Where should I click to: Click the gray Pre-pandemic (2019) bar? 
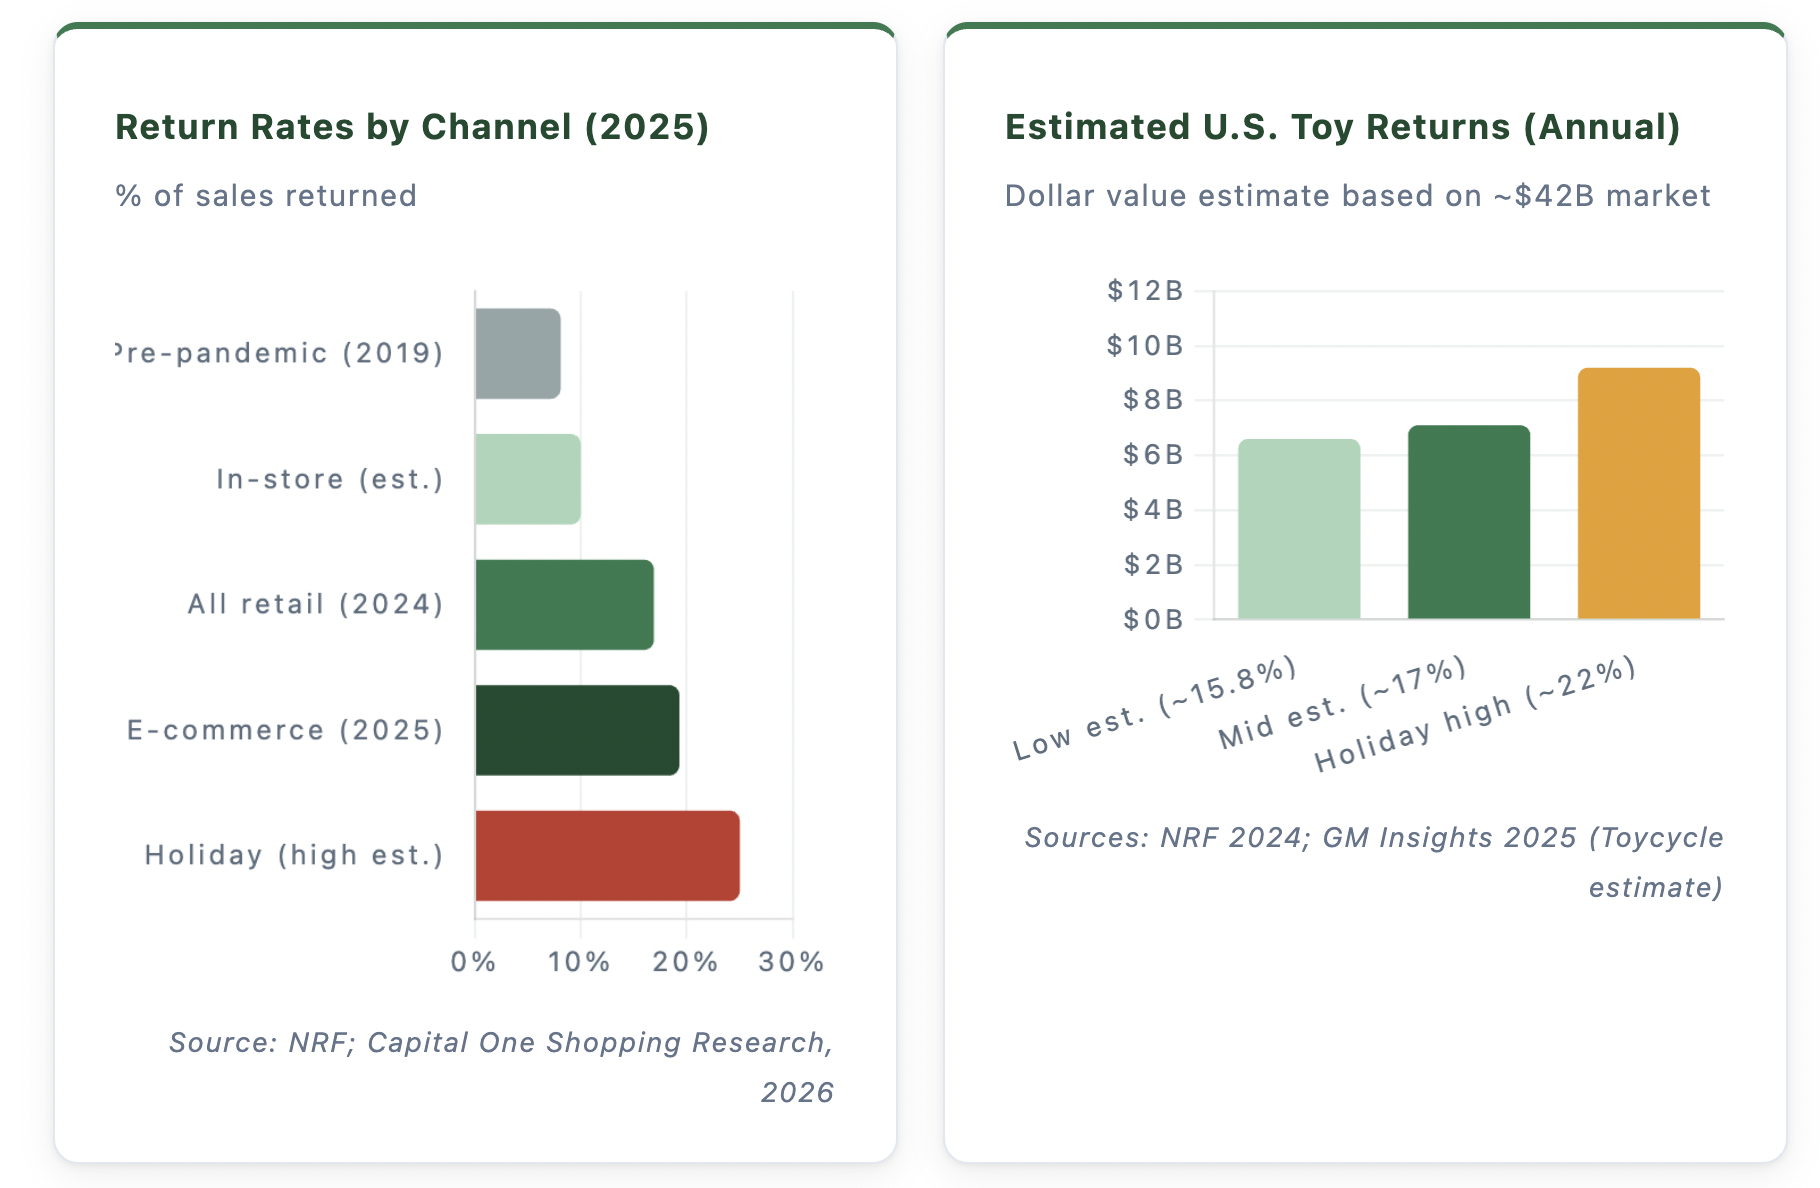[518, 353]
